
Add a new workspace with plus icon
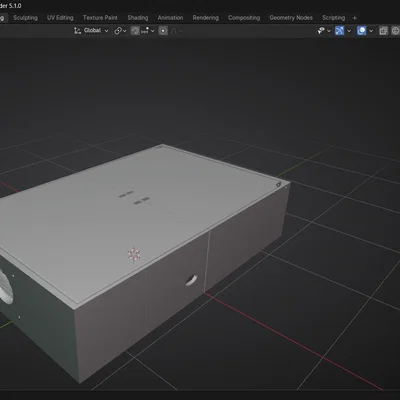pyautogui.click(x=354, y=18)
